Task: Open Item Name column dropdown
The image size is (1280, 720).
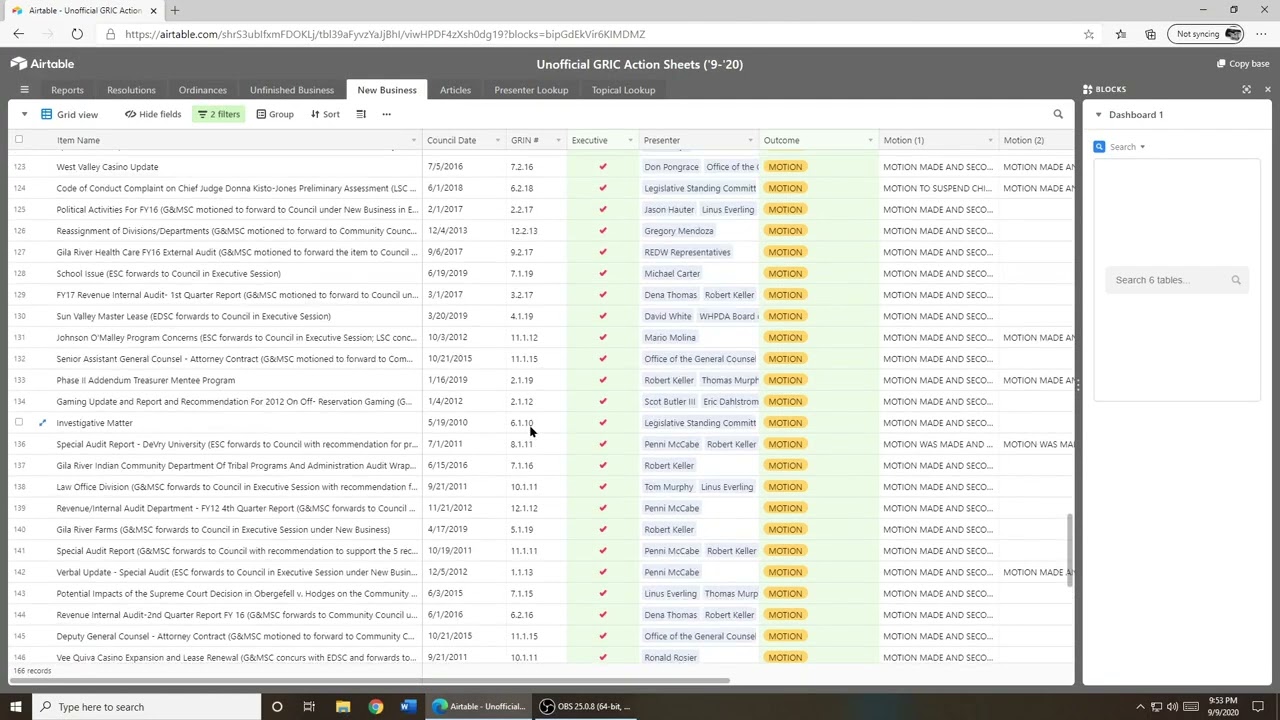Action: (x=413, y=140)
